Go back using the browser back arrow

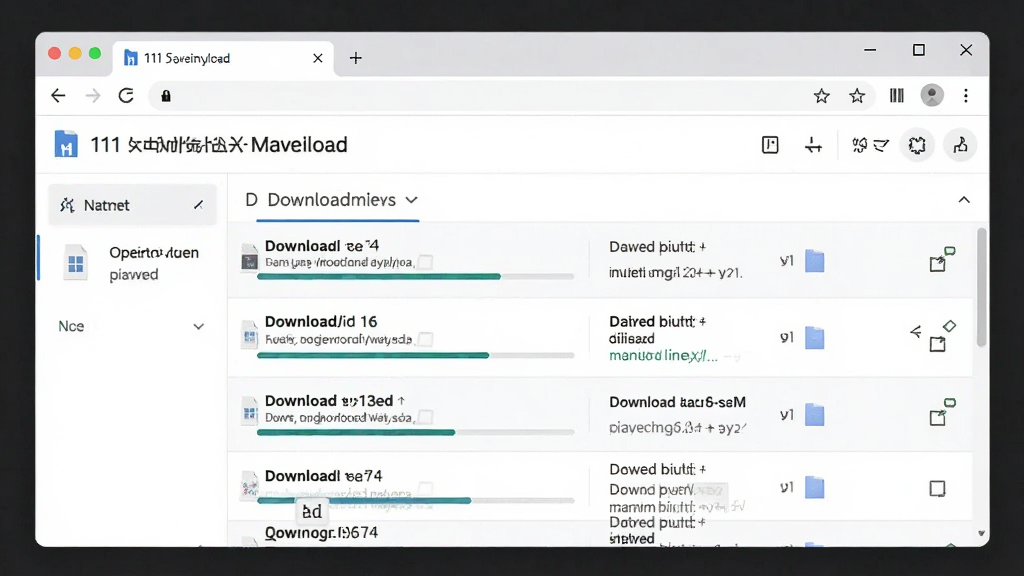[x=58, y=96]
